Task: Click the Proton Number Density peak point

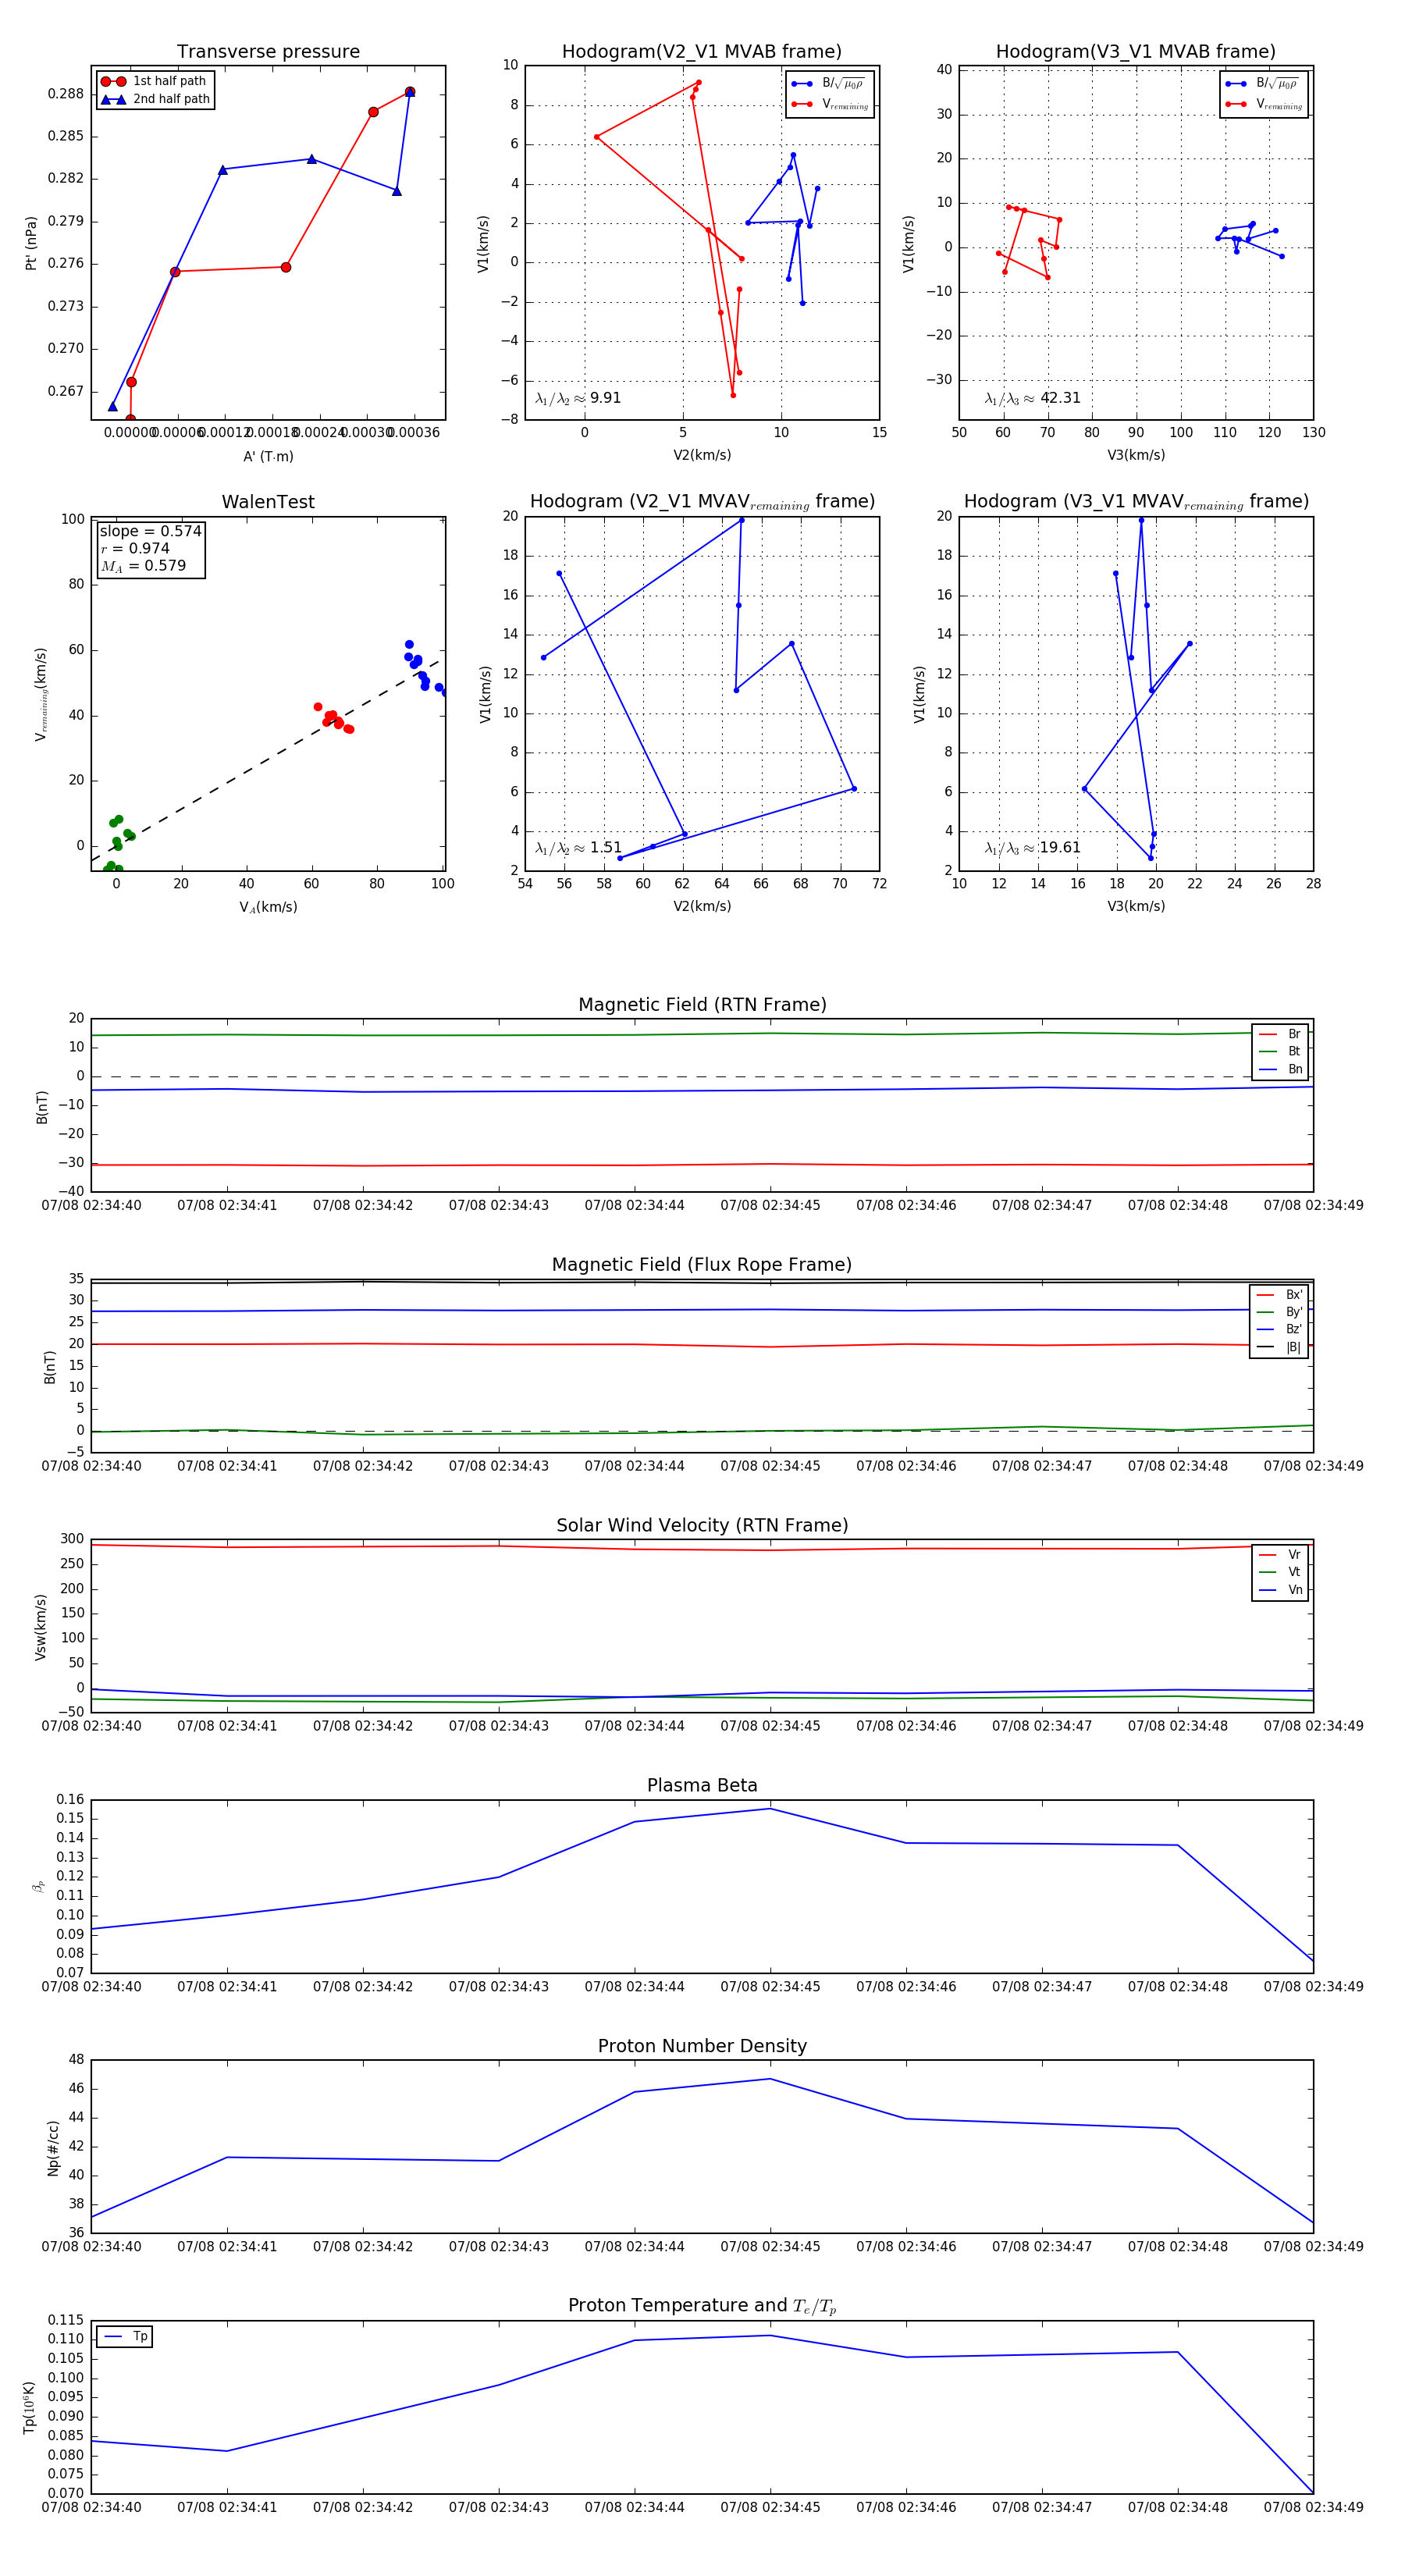Action: [770, 2079]
